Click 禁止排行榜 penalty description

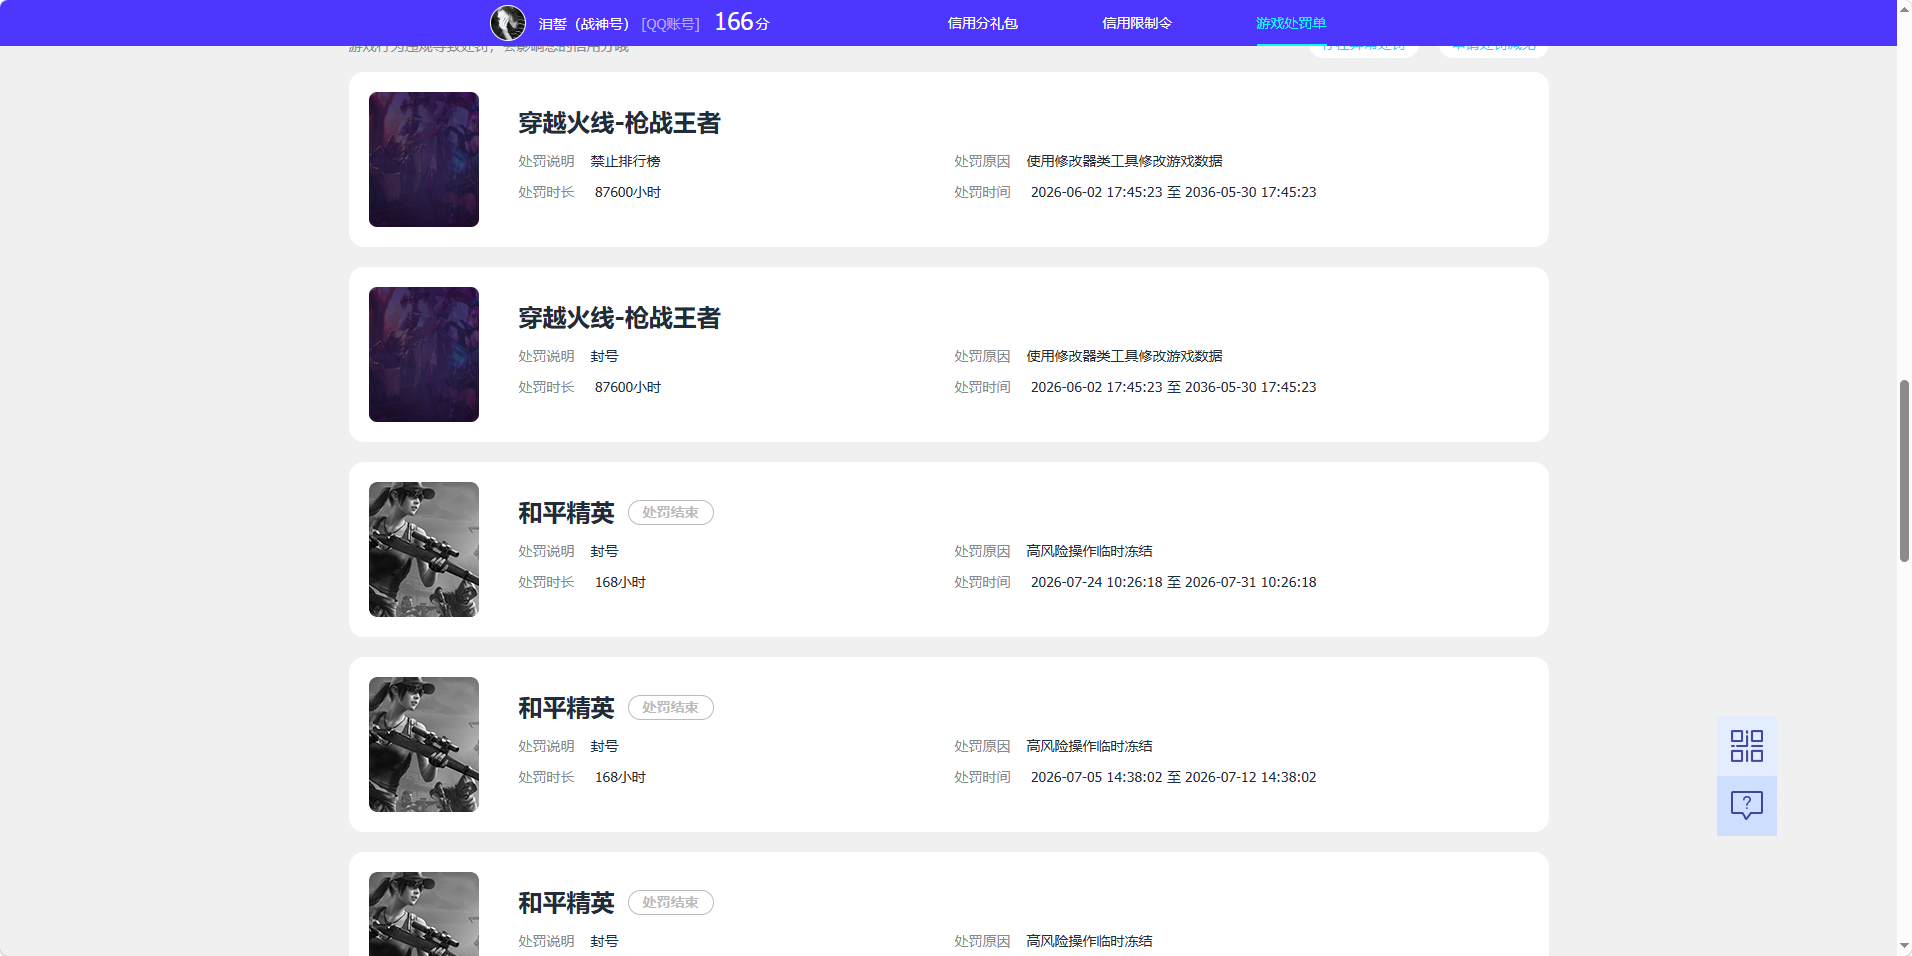click(625, 161)
